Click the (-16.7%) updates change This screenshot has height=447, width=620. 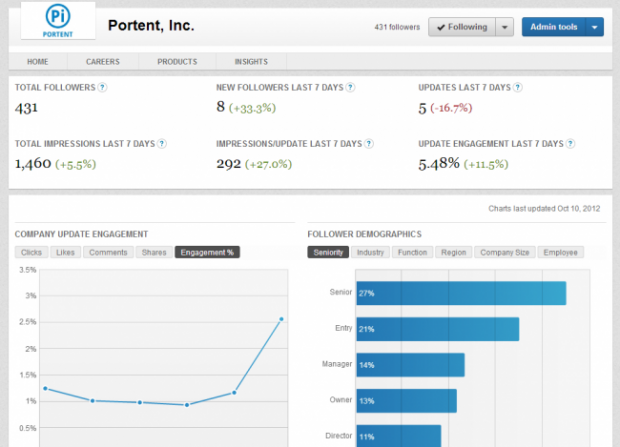451,108
